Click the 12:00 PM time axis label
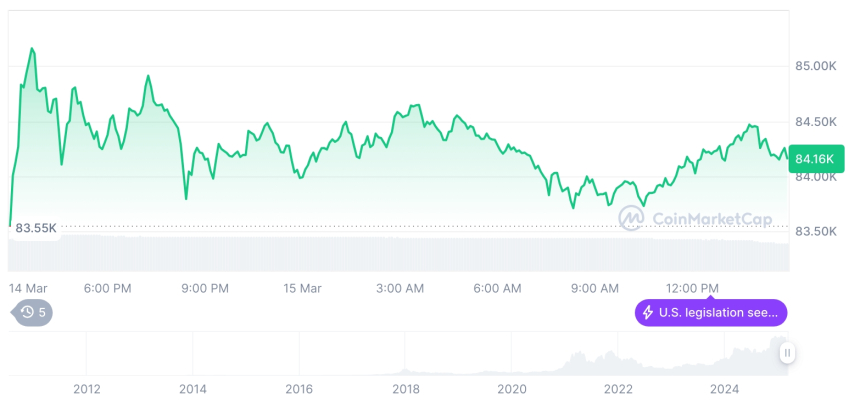The width and height of the screenshot is (860, 401). (692, 289)
